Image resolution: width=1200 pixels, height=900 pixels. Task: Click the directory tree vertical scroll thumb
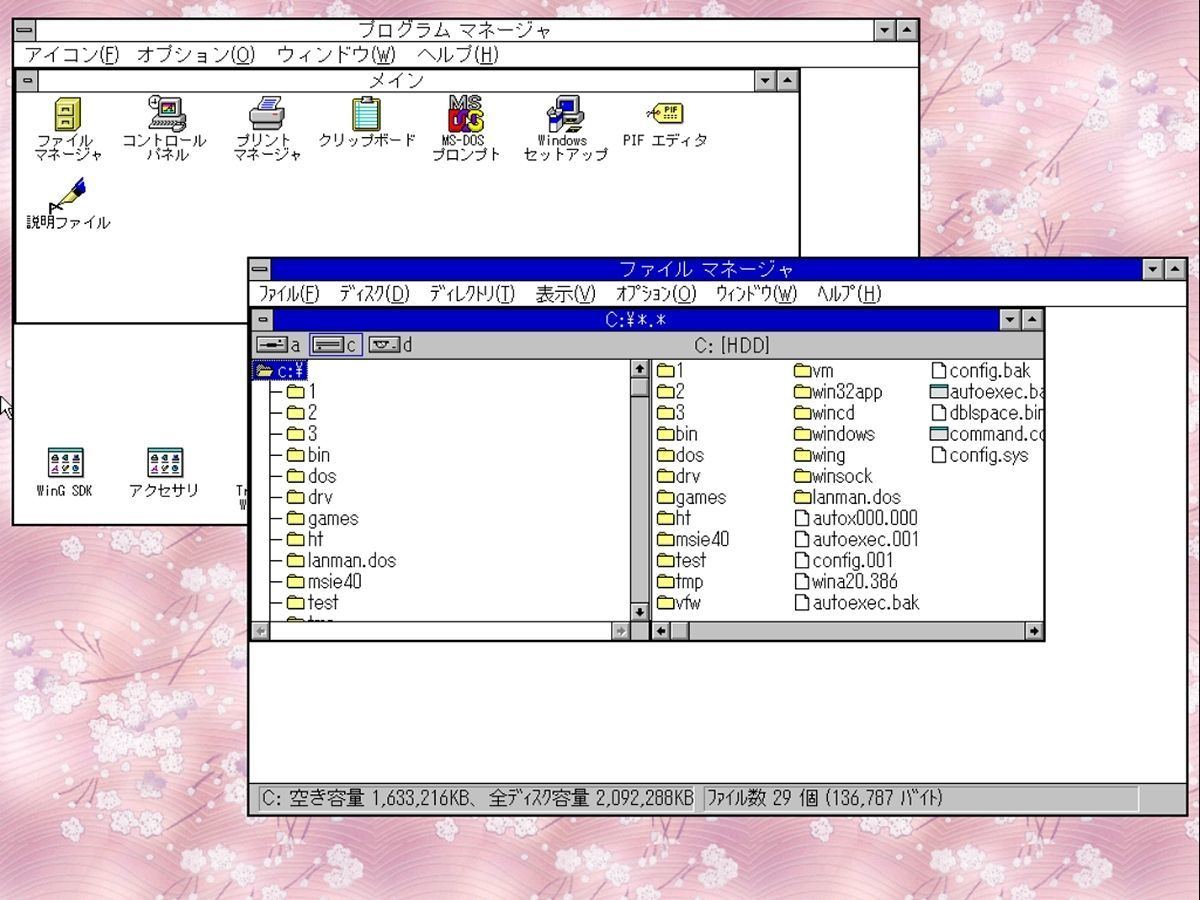point(640,388)
